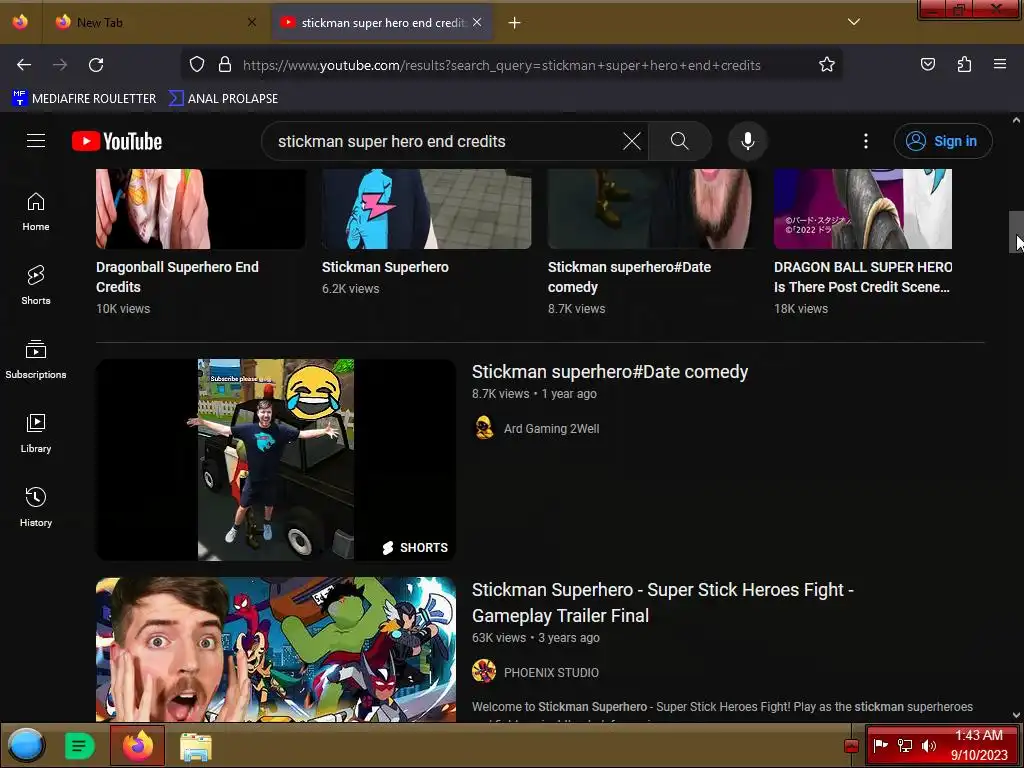View site security padlock info
Image resolution: width=1024 pixels, height=768 pixels.
(x=225, y=65)
